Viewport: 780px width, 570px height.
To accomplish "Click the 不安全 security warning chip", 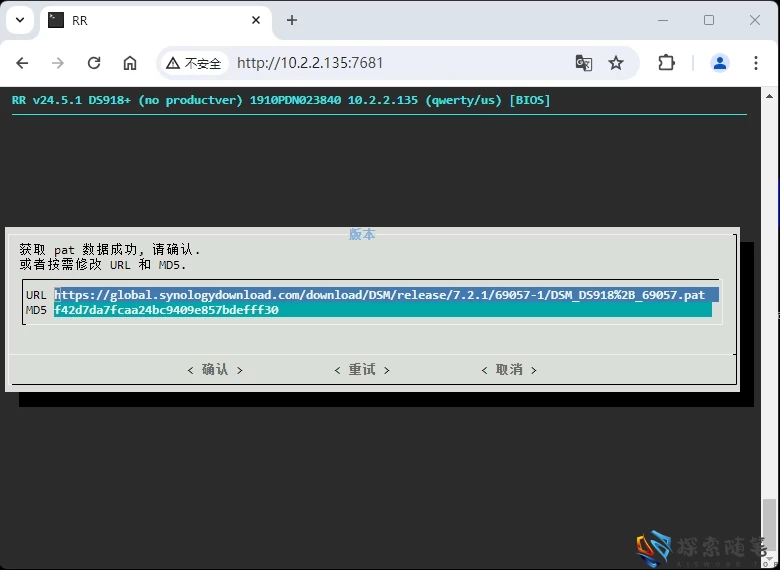I will click(x=194, y=63).
